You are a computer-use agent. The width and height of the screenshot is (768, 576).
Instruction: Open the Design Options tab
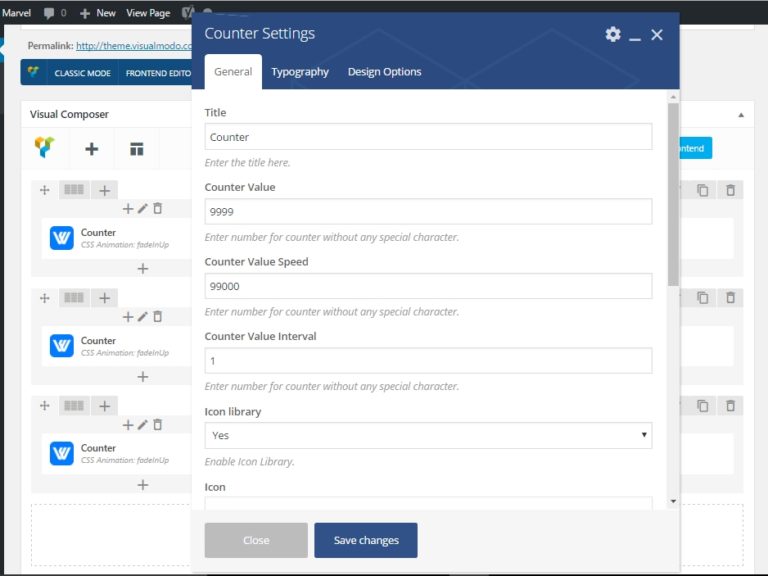click(384, 72)
